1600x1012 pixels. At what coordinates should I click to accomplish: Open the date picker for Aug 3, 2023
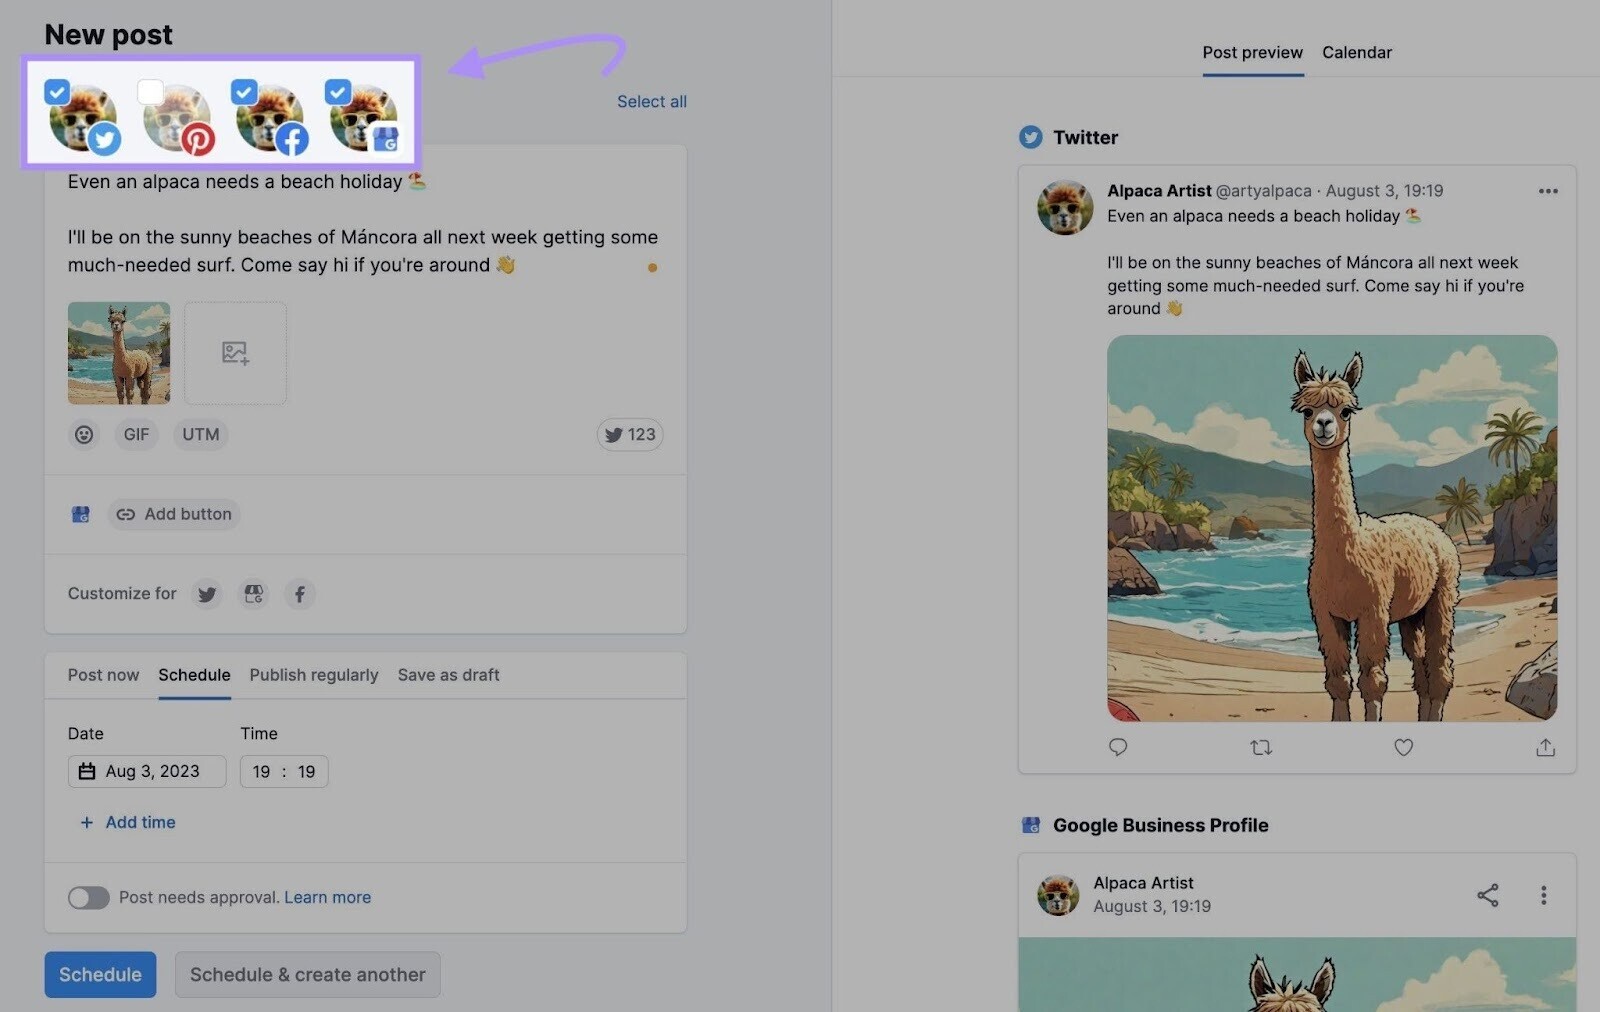pyautogui.click(x=146, y=771)
